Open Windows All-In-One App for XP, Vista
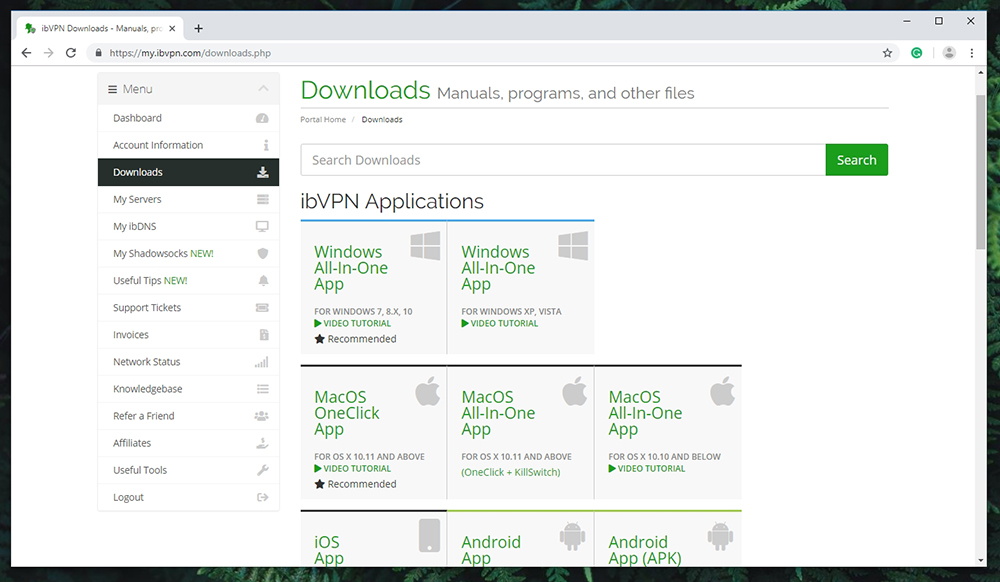Screen dimensions: 1000x582 click(x=498, y=268)
